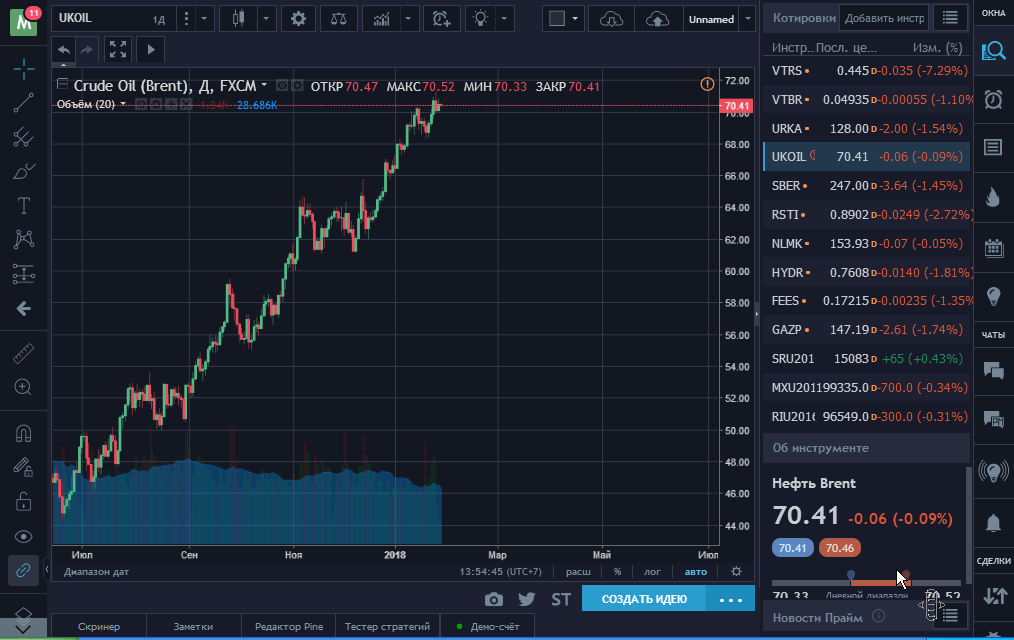Toggle hide all drawing tools eye
This screenshot has width=1014, height=640.
24,537
